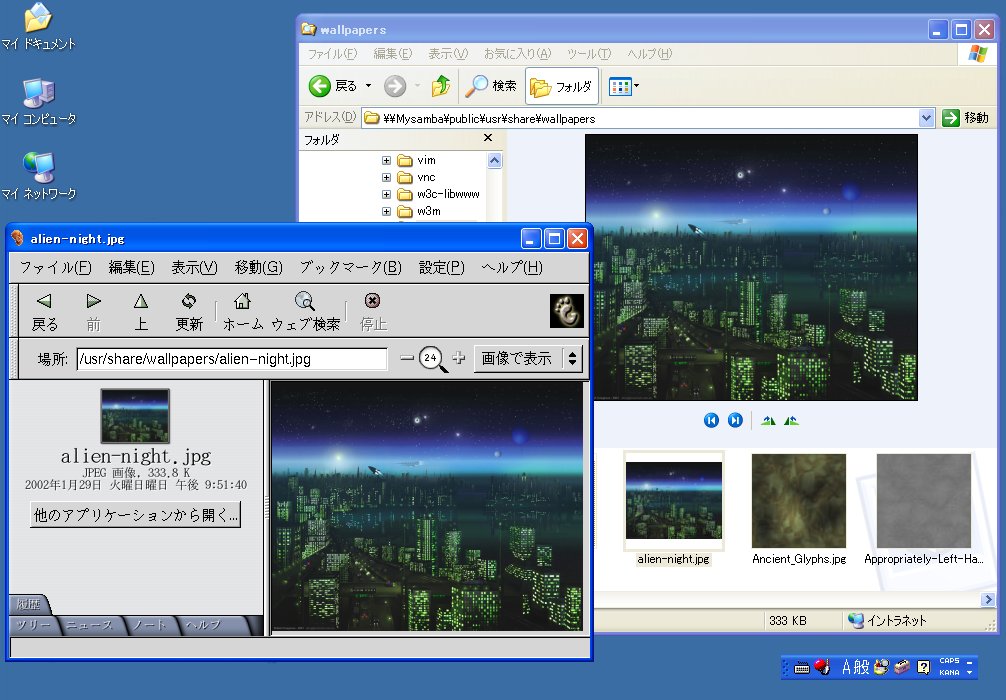This screenshot has width=1006, height=700.
Task: Toggle KANA on the language bar
Action: point(950,672)
